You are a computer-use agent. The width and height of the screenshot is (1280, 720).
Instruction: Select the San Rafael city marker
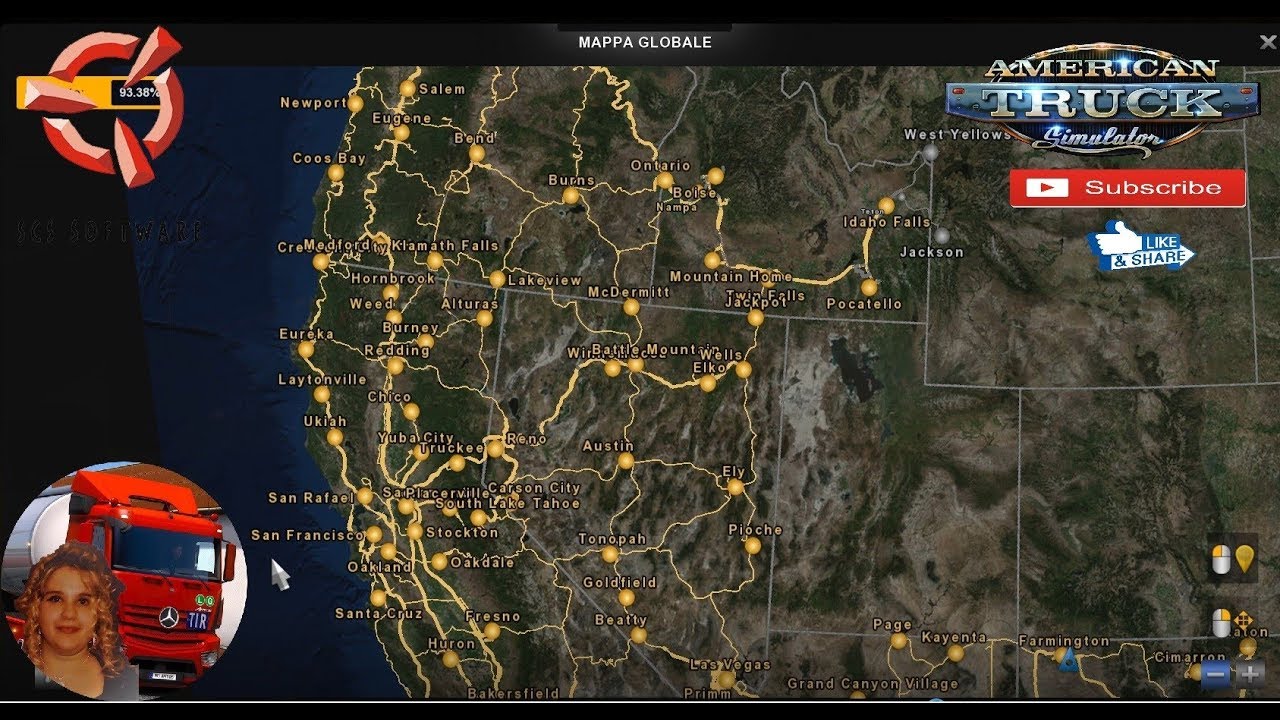click(x=365, y=496)
